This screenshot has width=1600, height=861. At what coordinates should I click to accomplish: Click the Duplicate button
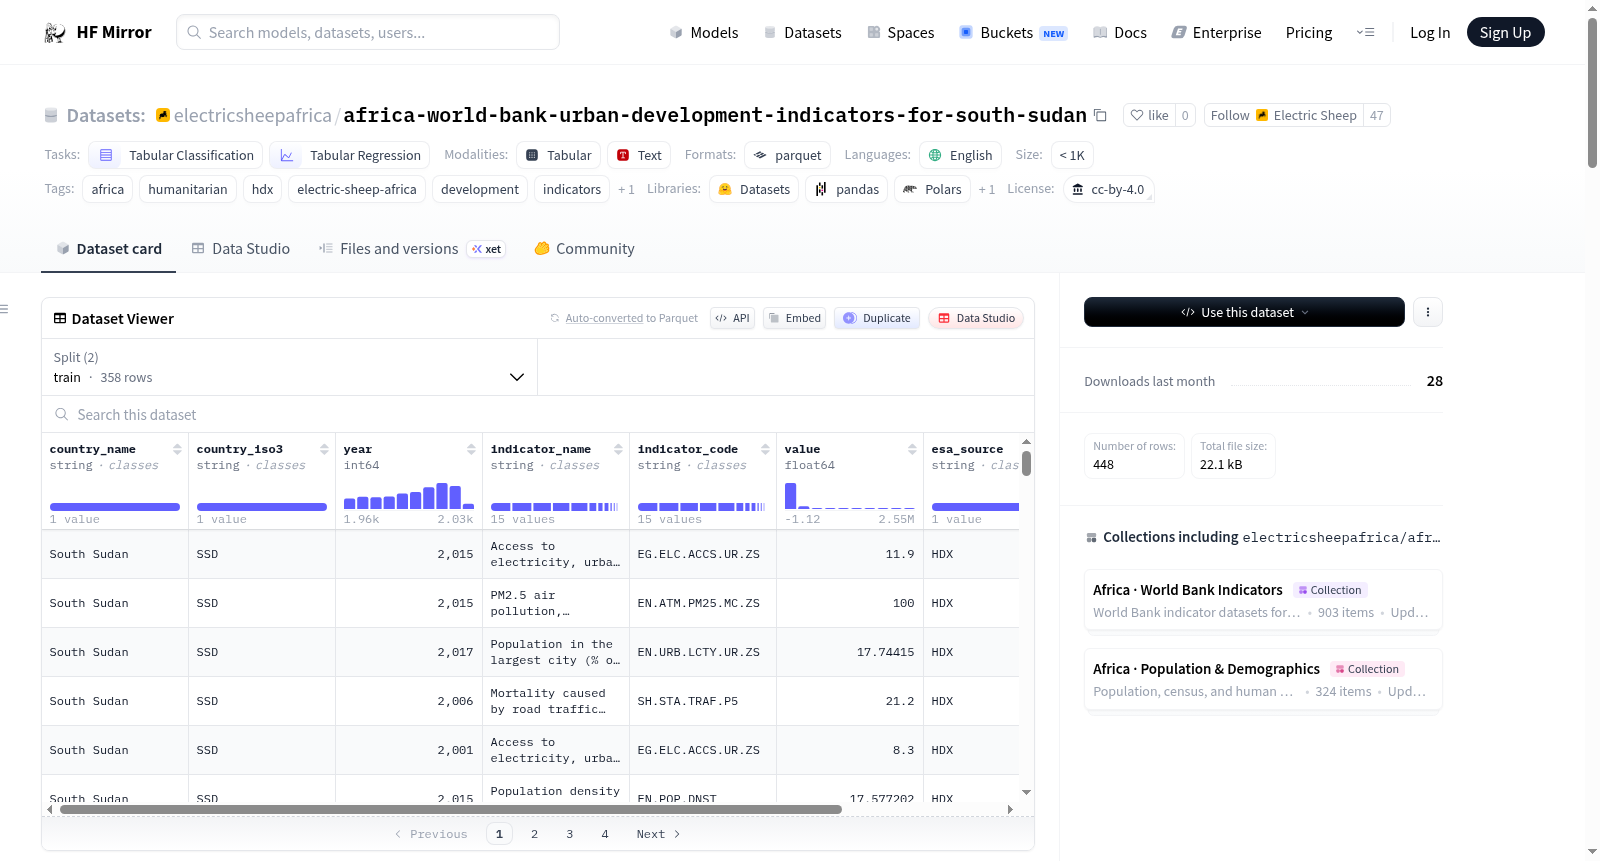(876, 318)
